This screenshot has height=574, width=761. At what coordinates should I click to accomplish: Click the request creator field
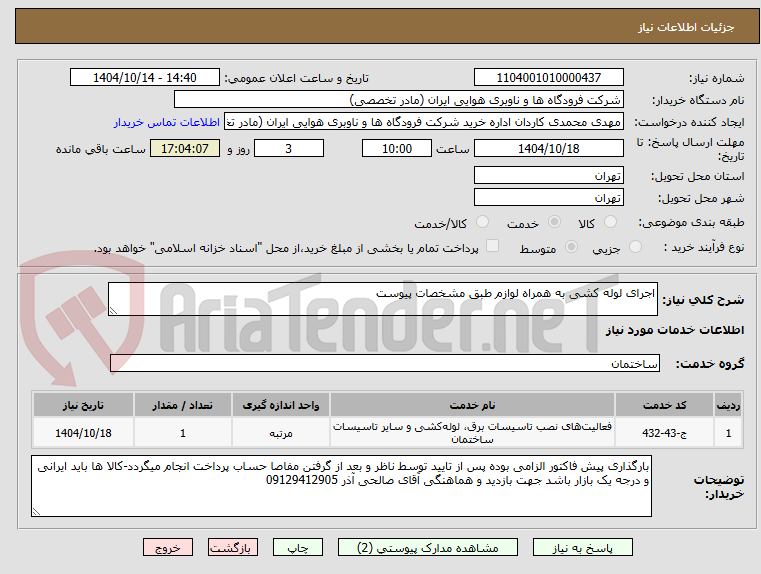pos(424,122)
